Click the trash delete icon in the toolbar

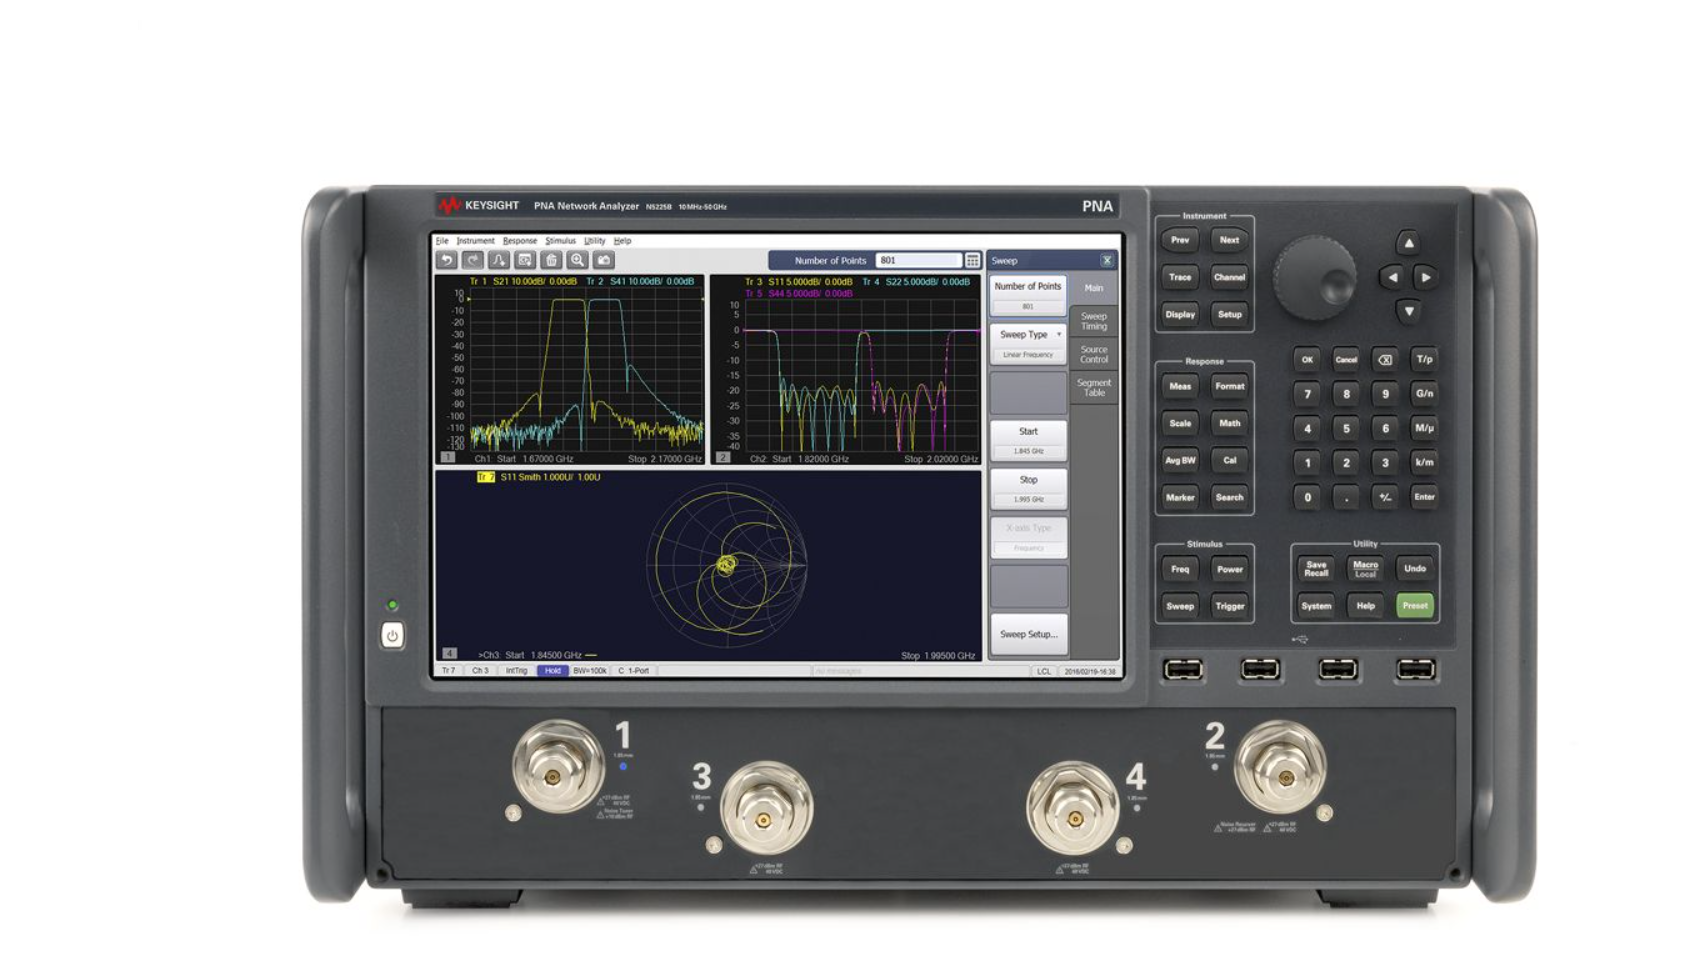click(551, 260)
